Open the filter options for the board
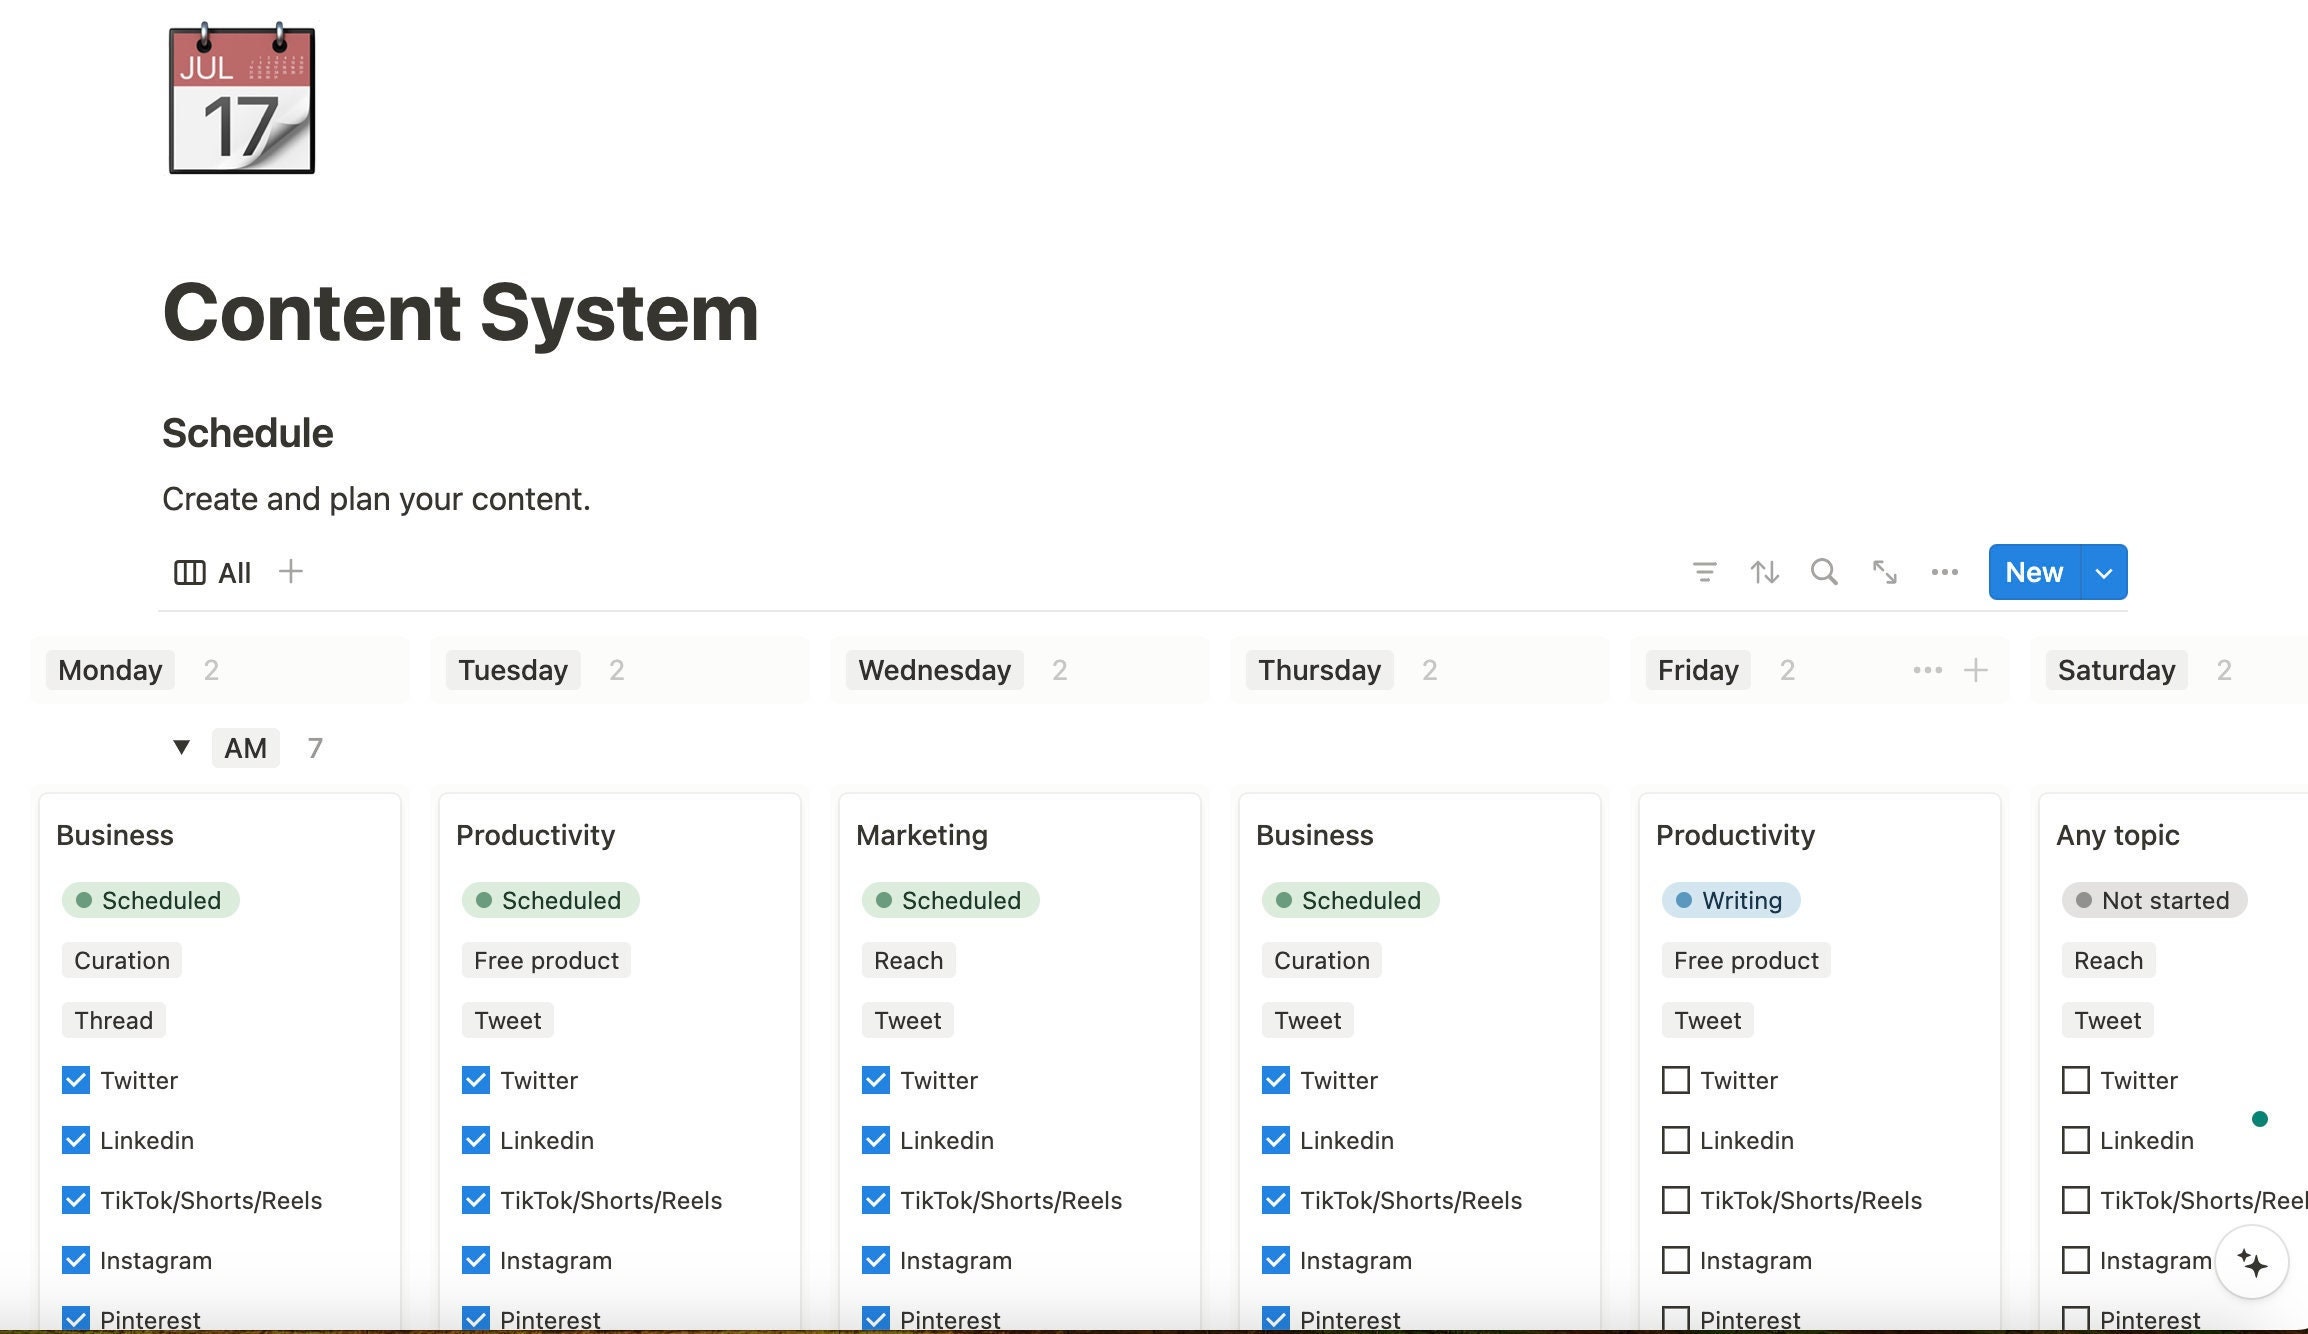 point(1704,572)
